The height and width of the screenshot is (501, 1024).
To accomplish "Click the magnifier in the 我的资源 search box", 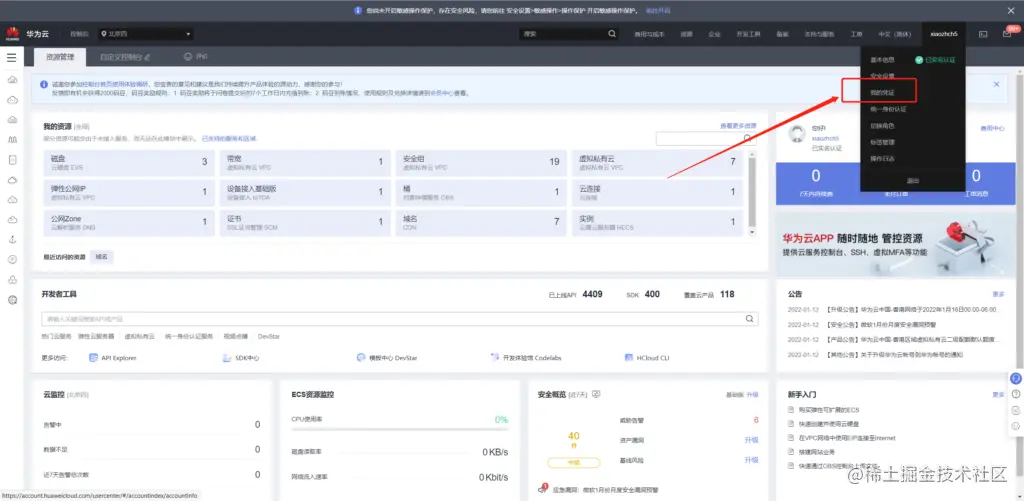I will tap(748, 138).
